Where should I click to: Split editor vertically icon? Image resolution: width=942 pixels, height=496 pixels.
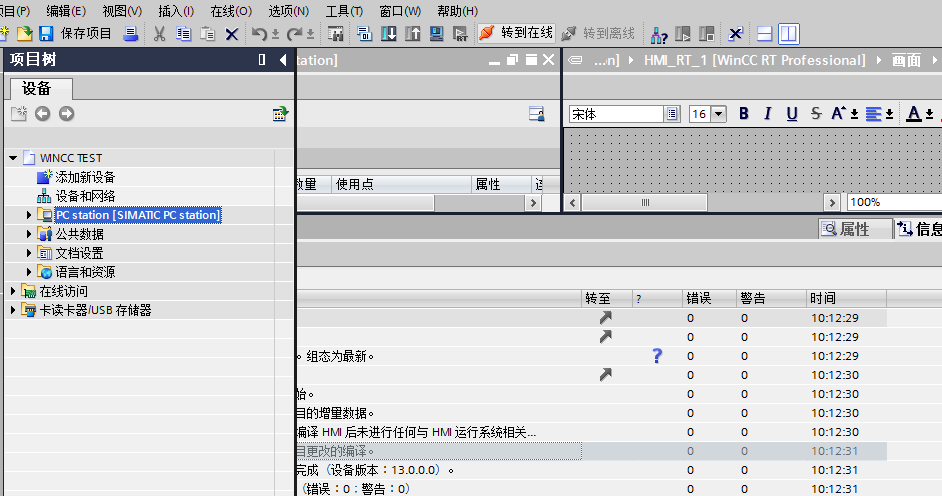click(x=789, y=34)
